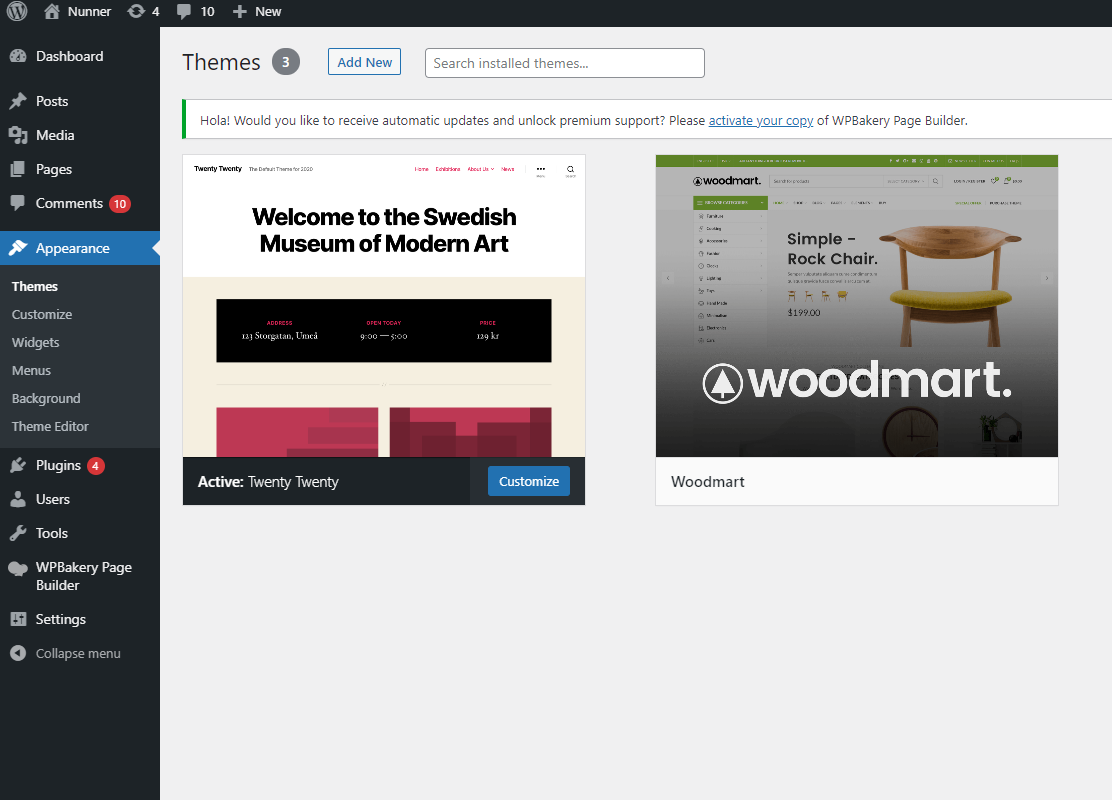1112x800 pixels.
Task: Click the Dashboard gauge icon
Action: point(18,56)
